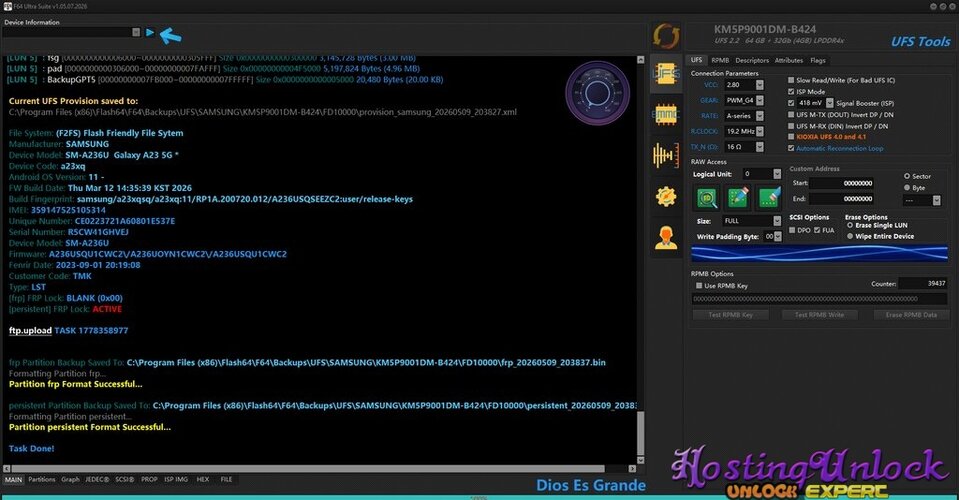Click the RAW write chip pencil icon
The height and width of the screenshot is (500, 959).
pyautogui.click(x=738, y=197)
